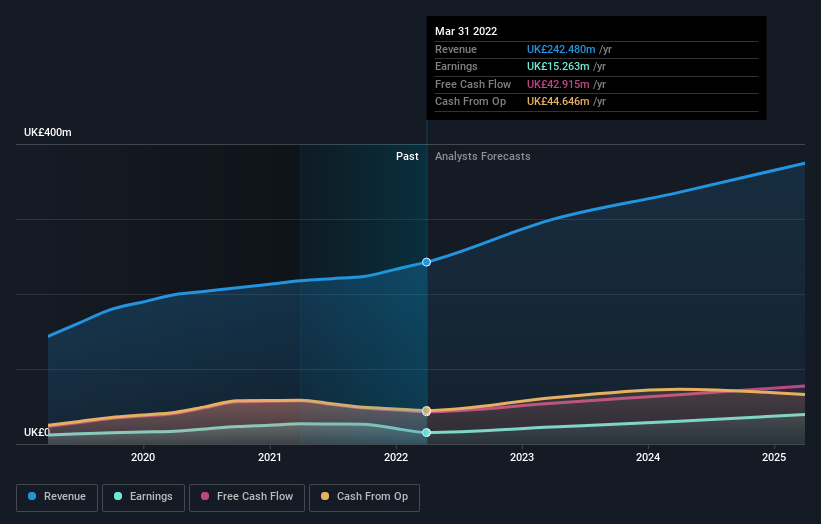821x524 pixels.
Task: Click the Revenue row label in tooltip
Action: coord(456,49)
